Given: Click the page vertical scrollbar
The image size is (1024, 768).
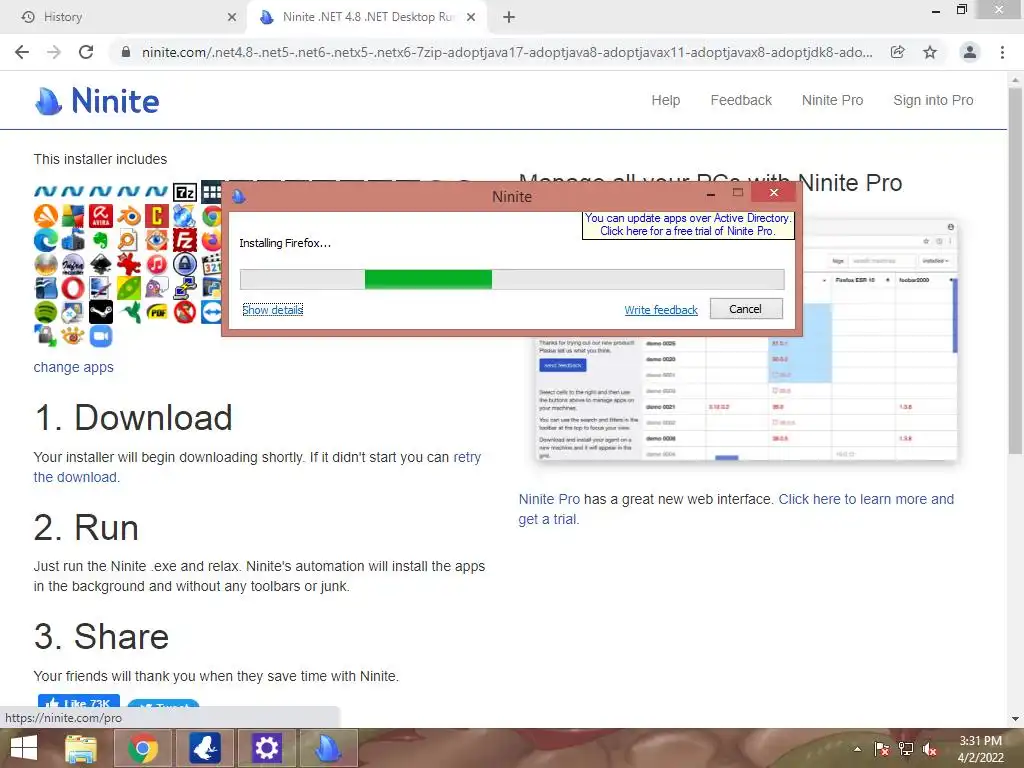Looking at the screenshot, I should (x=1015, y=271).
